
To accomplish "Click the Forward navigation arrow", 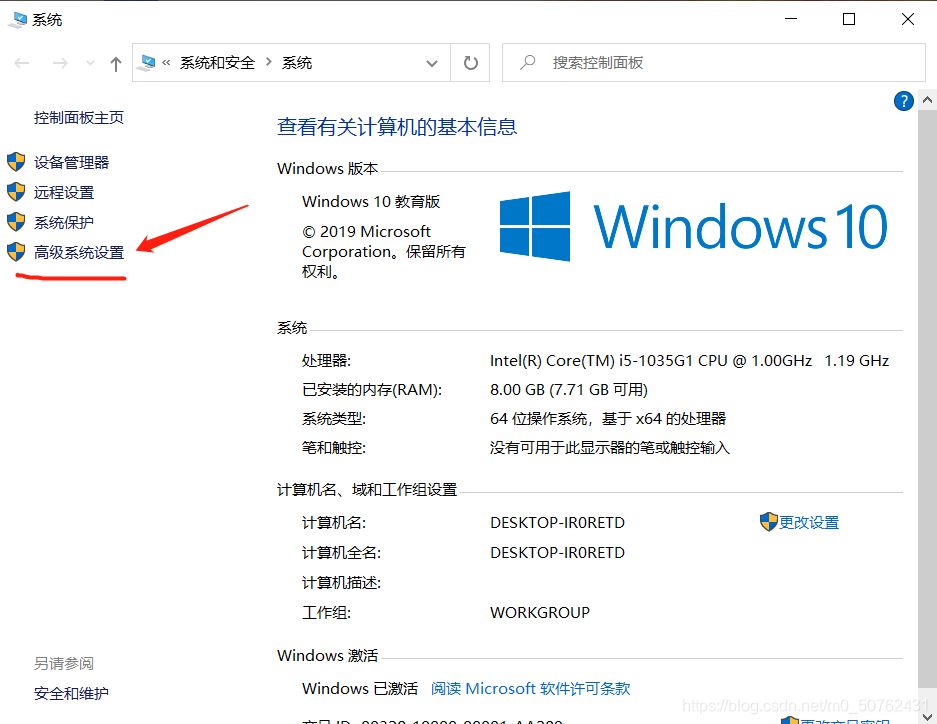I will [60, 63].
